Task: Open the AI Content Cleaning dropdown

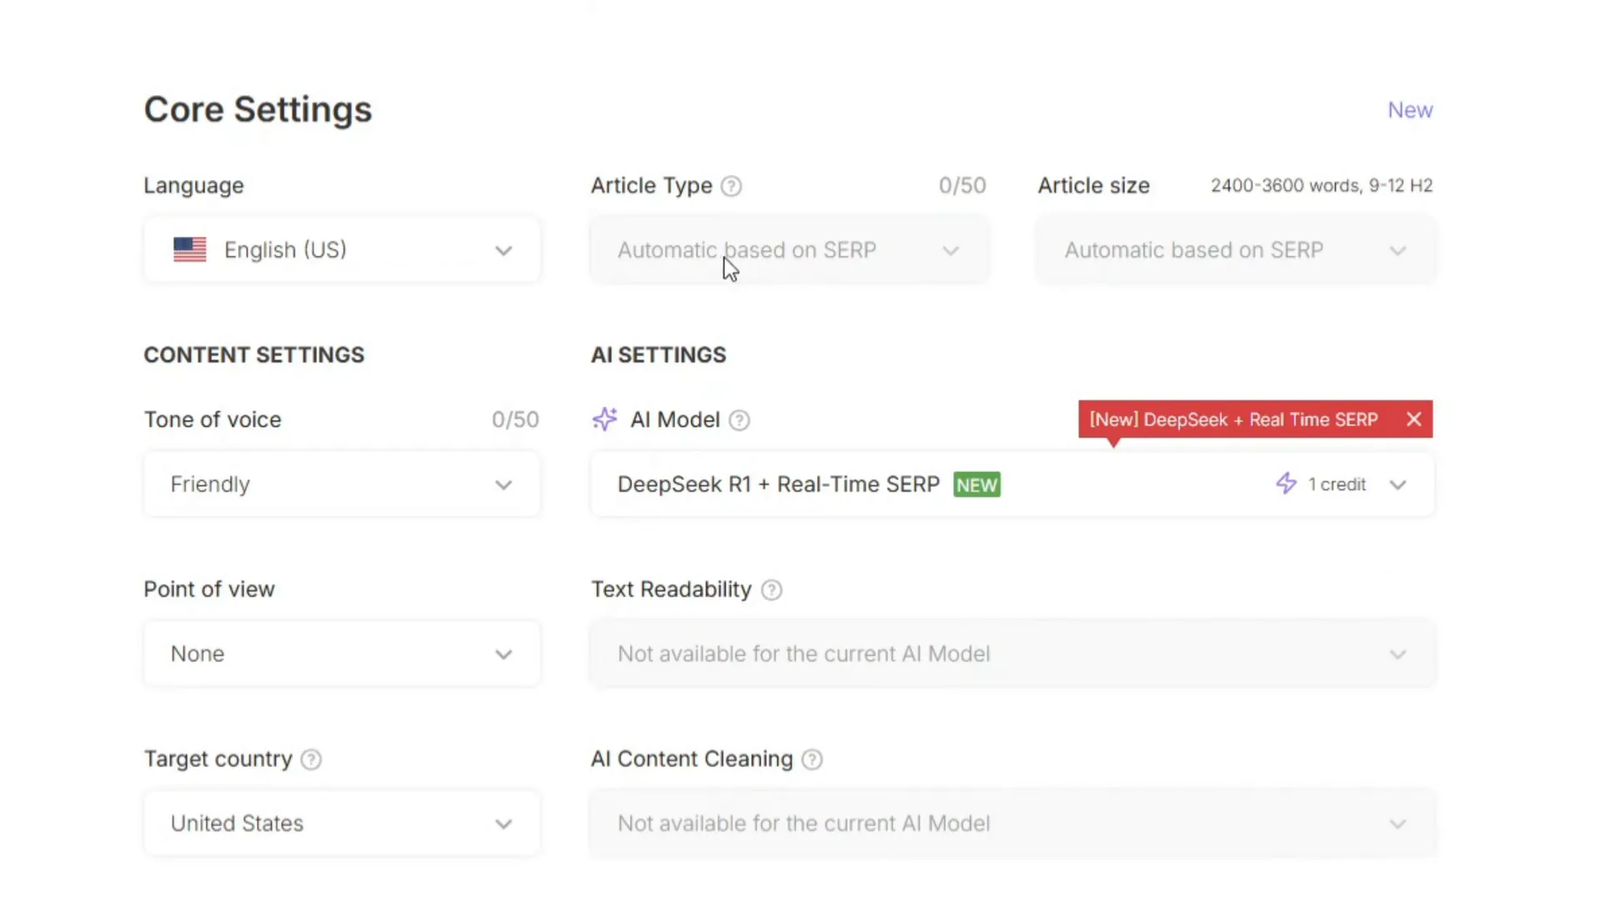Action: tap(1012, 823)
